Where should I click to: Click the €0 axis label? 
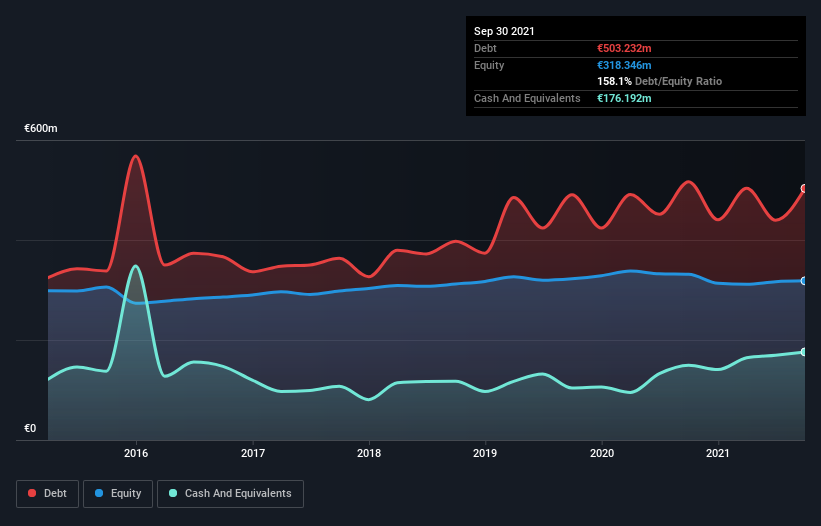click(x=30, y=428)
